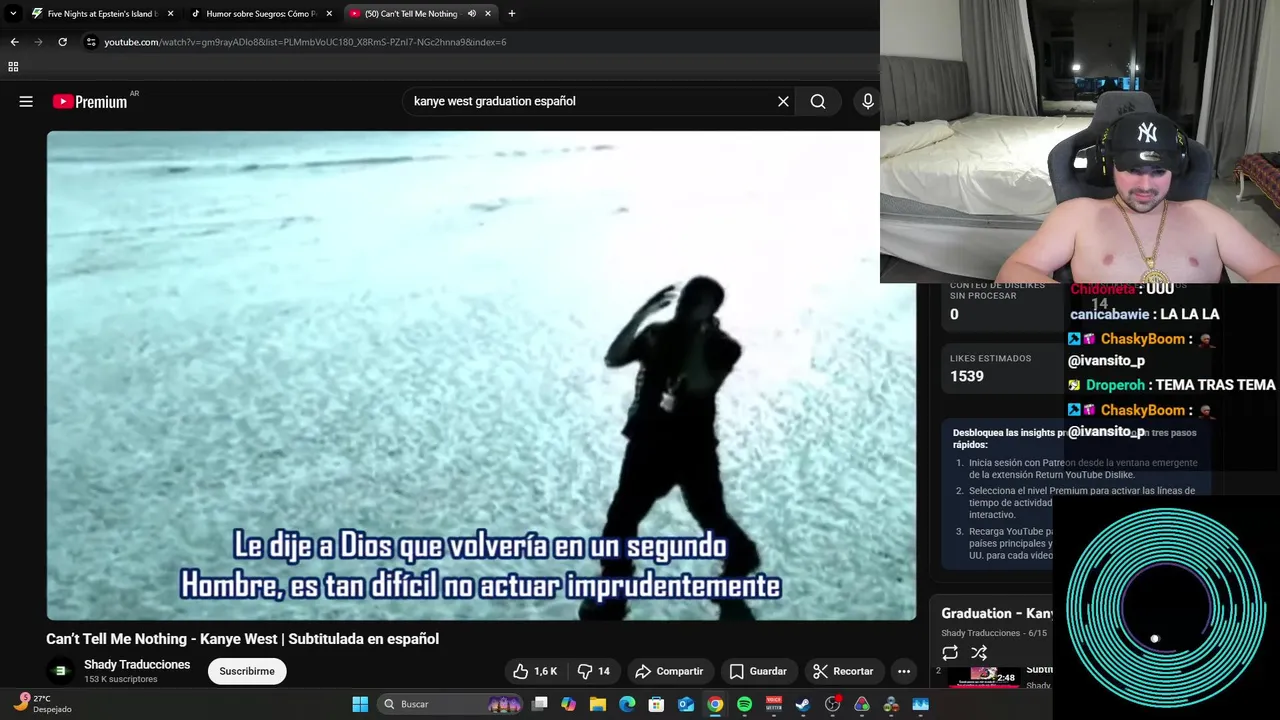The image size is (1280, 720).
Task: Focus the YouTube search field
Action: [x=590, y=101]
